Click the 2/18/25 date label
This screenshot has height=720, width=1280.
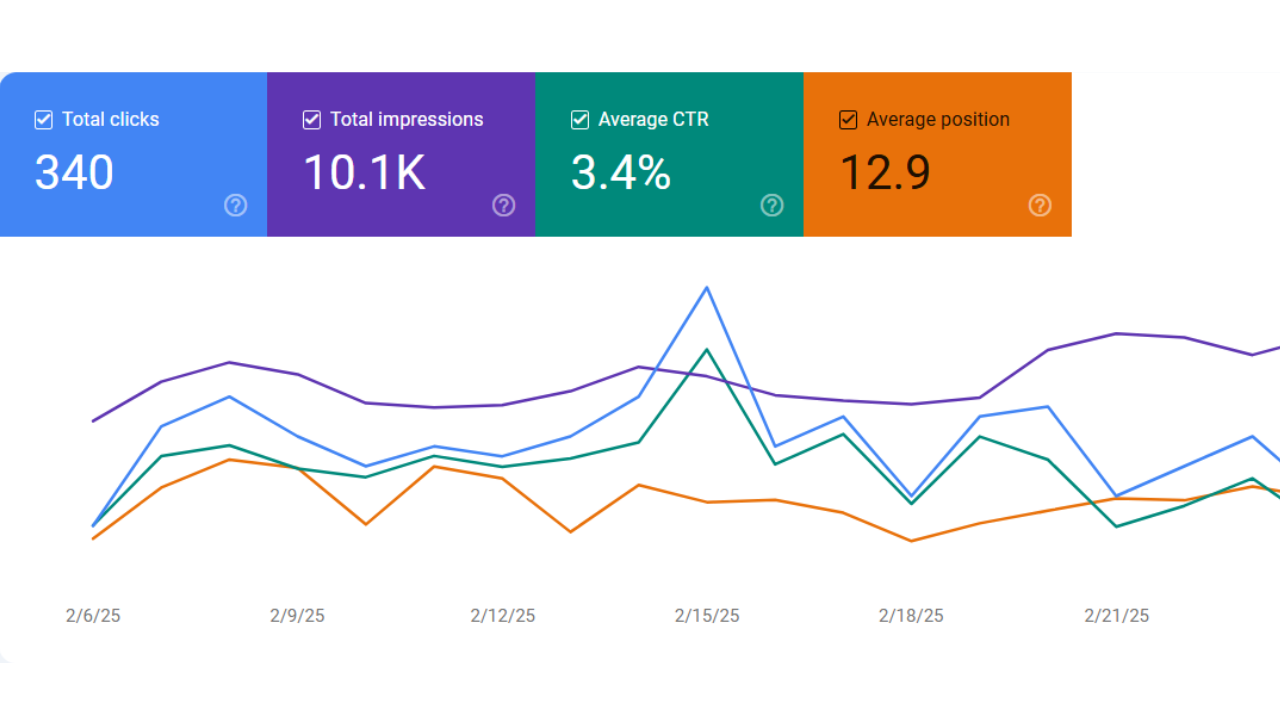click(911, 616)
